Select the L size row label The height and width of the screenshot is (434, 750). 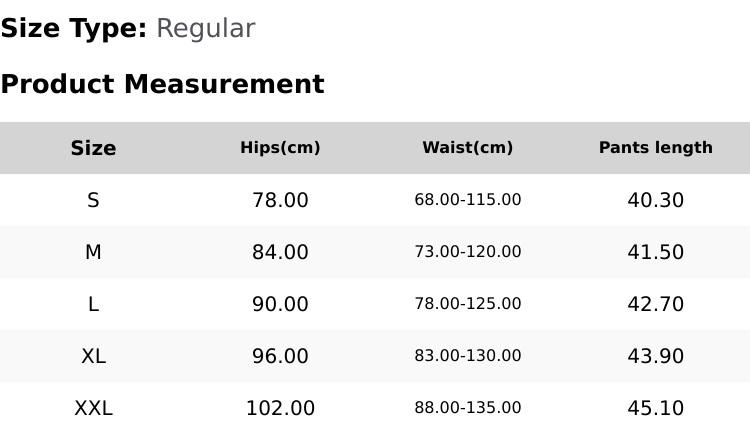(93, 304)
